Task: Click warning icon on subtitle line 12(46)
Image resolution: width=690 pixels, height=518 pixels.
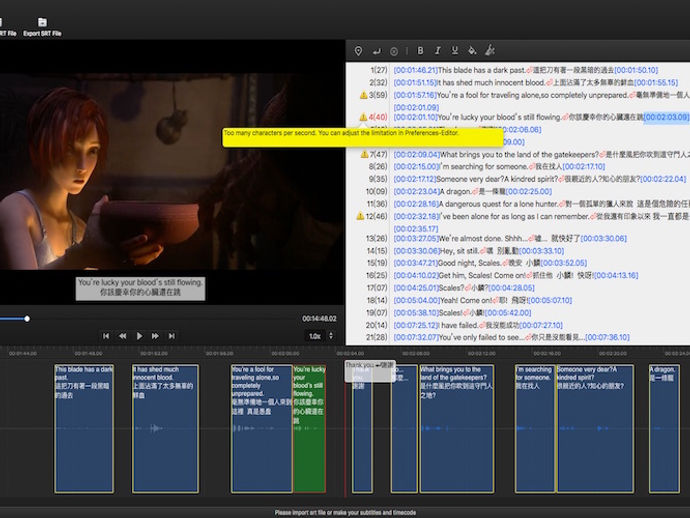Action: click(360, 216)
